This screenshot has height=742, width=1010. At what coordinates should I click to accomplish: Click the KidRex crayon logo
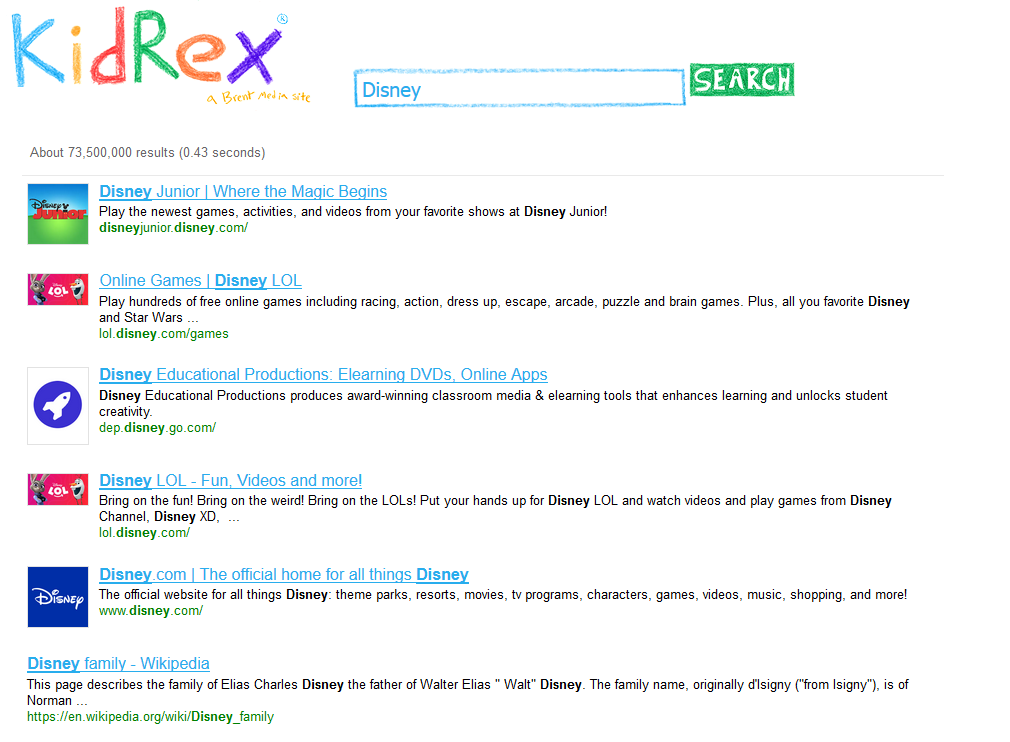[150, 49]
